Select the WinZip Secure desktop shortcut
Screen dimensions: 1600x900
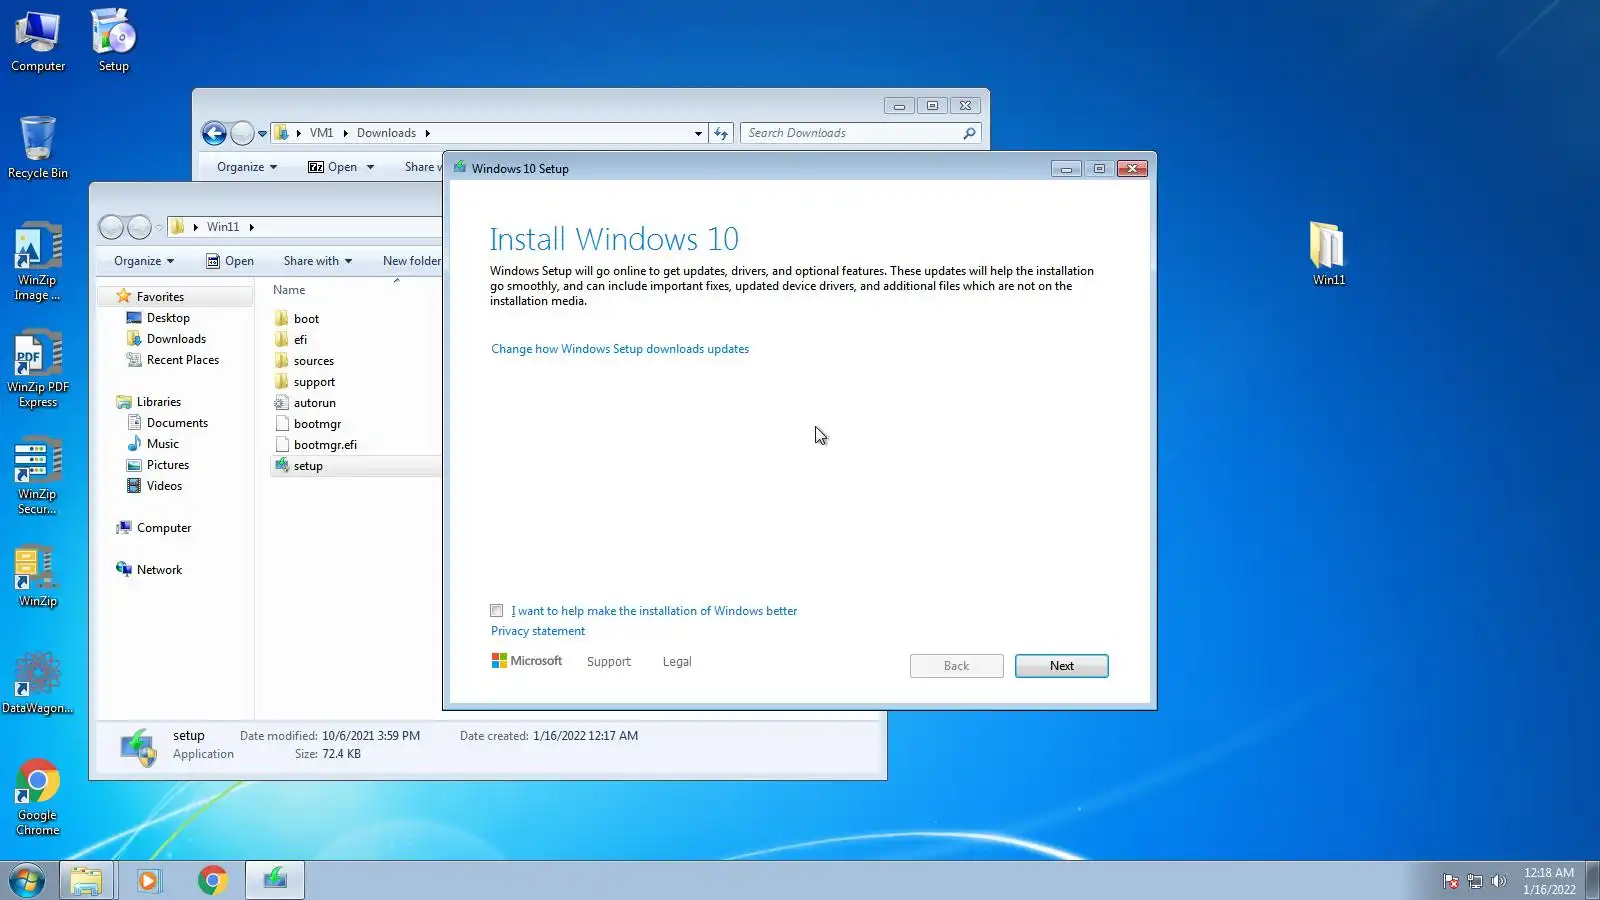(x=38, y=476)
